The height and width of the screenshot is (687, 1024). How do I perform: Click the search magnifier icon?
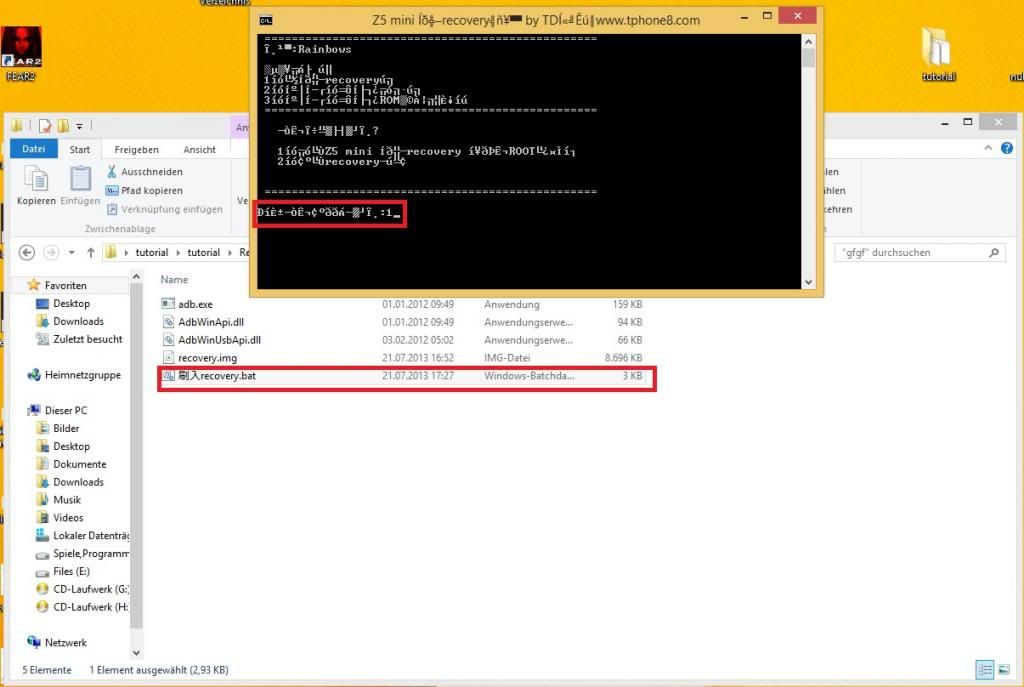pyautogui.click(x=994, y=253)
